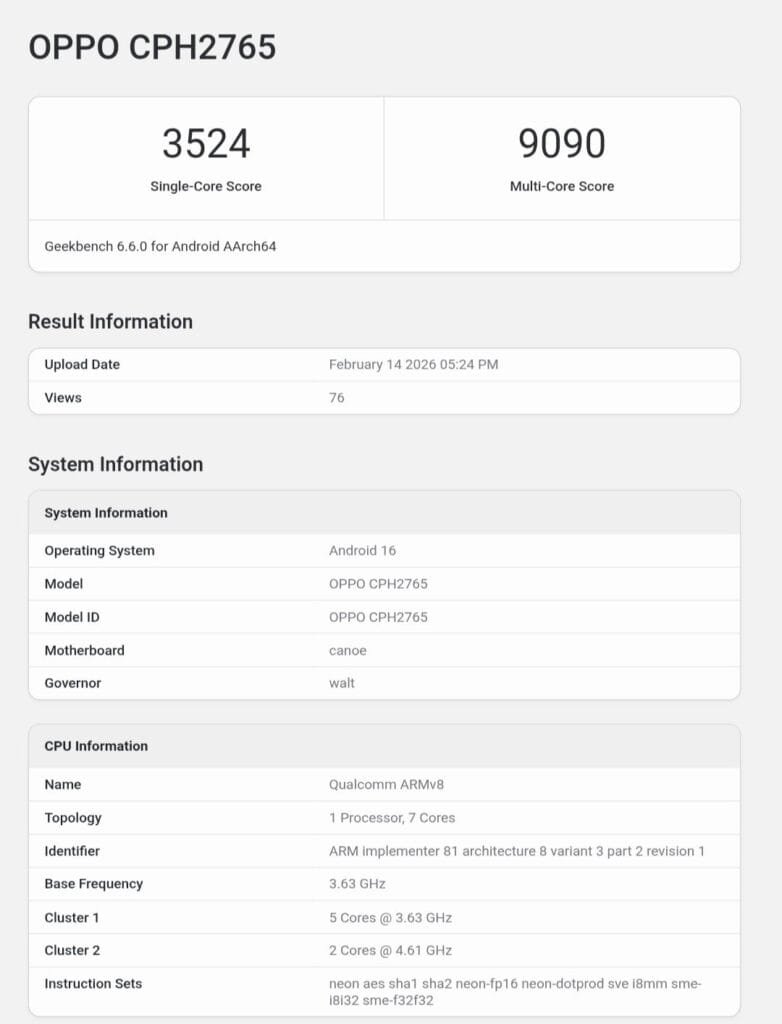Select the 2 Cores @ 4.61 GHz value
This screenshot has width=782, height=1024.
coord(391,950)
